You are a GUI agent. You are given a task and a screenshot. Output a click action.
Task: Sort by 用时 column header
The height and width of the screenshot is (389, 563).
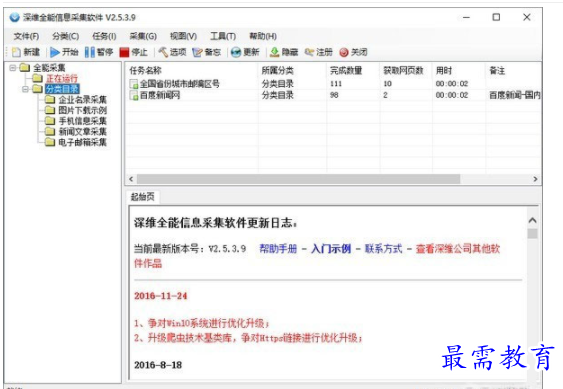tap(459, 70)
